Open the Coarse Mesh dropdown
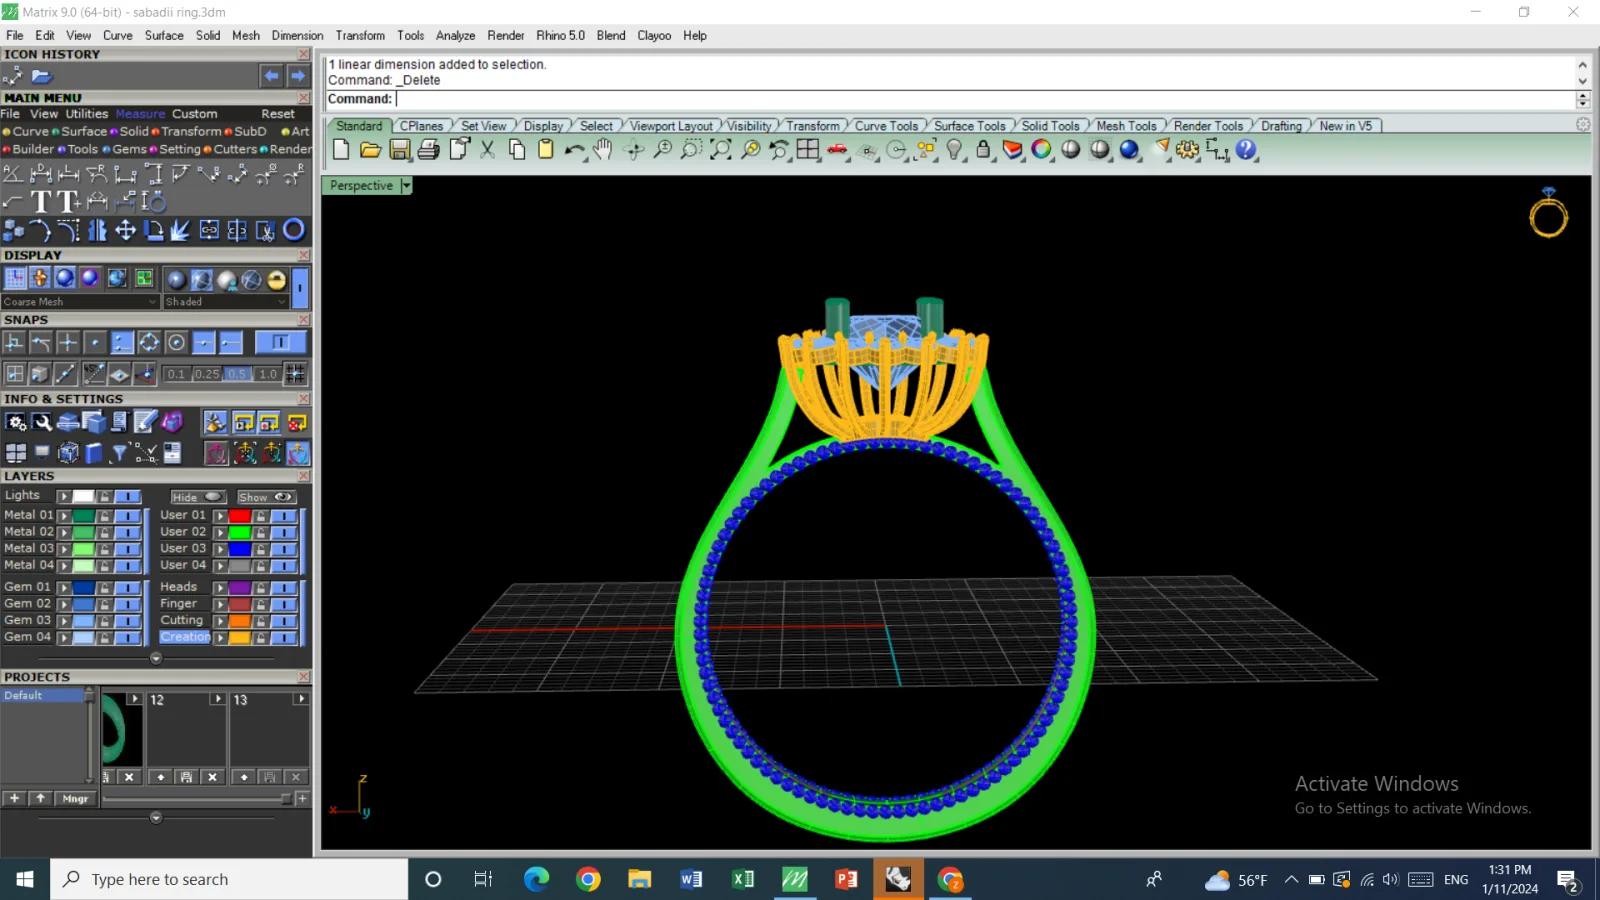1600x900 pixels. [x=80, y=302]
